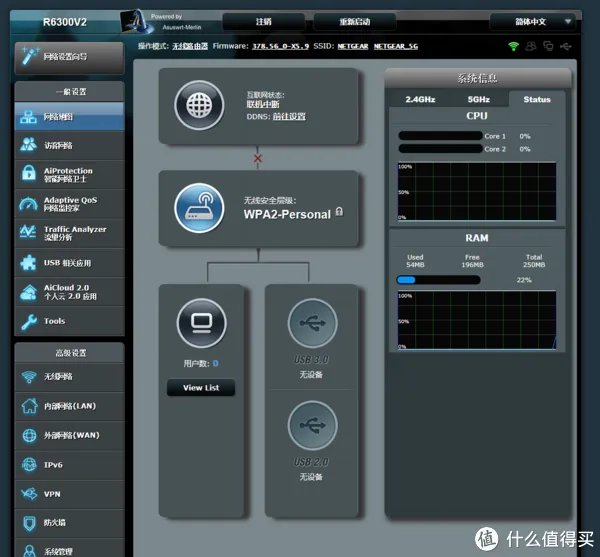Click the client count number 0
This screenshot has height=557, width=600.
coord(215,363)
